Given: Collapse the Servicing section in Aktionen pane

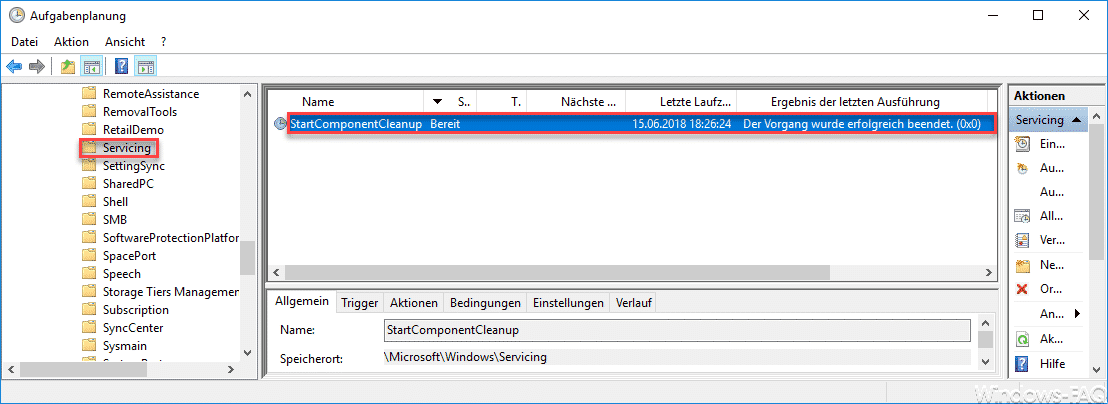Looking at the screenshot, I should (1075, 120).
